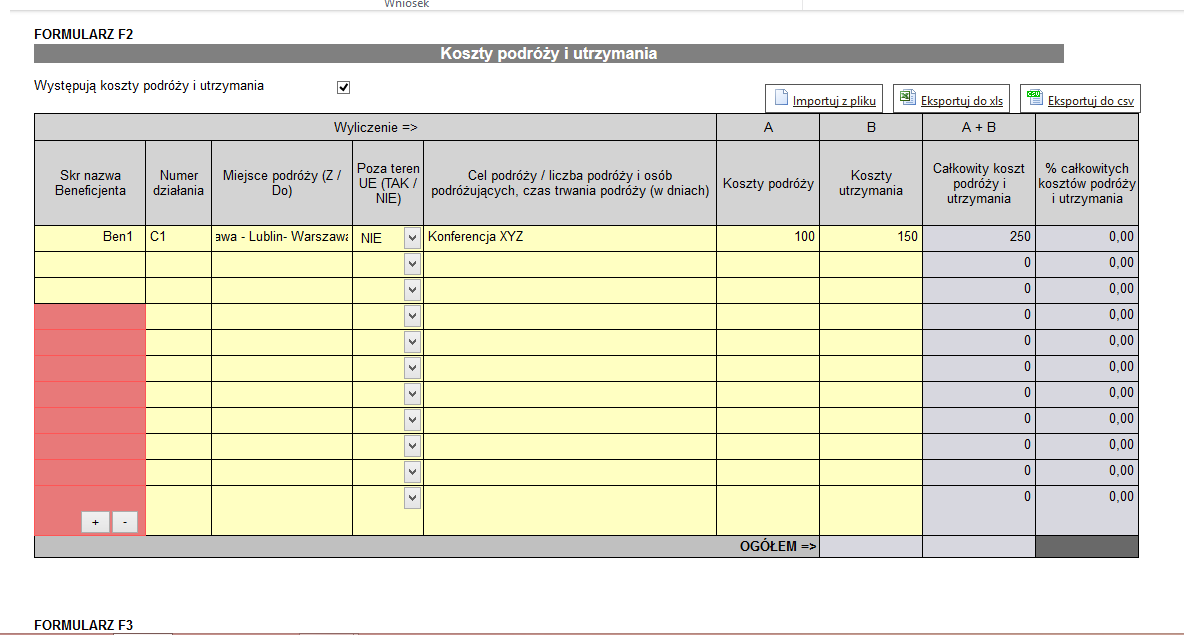Add a row with the plus button
The image size is (1184, 635).
95,522
